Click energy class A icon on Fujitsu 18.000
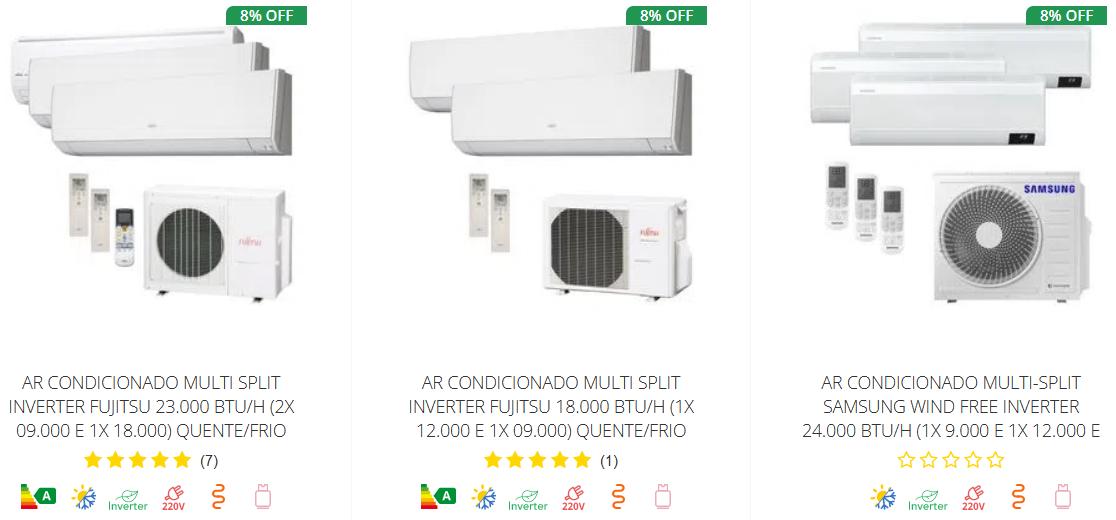 point(438,497)
